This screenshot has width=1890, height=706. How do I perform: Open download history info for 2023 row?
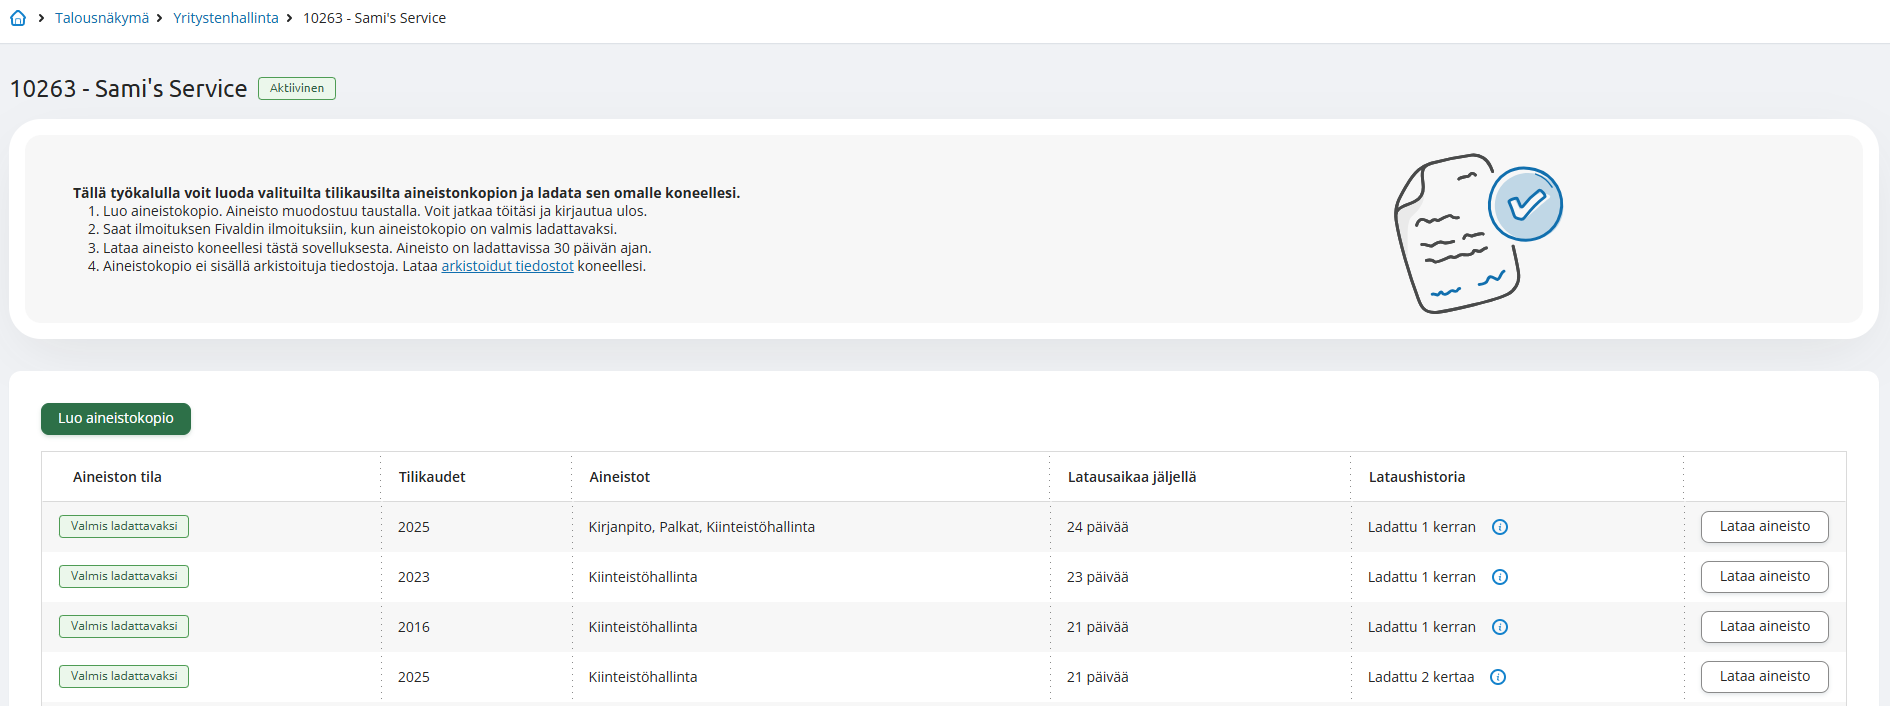coord(1500,577)
